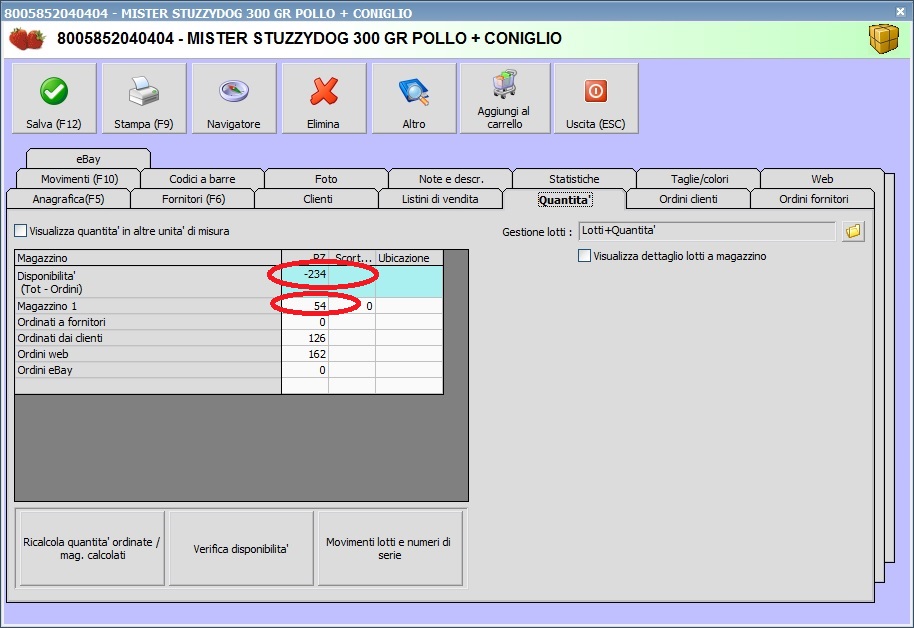Click Aggiungi al carrello shopping cart button
Image resolution: width=914 pixels, height=628 pixels.
coord(505,99)
